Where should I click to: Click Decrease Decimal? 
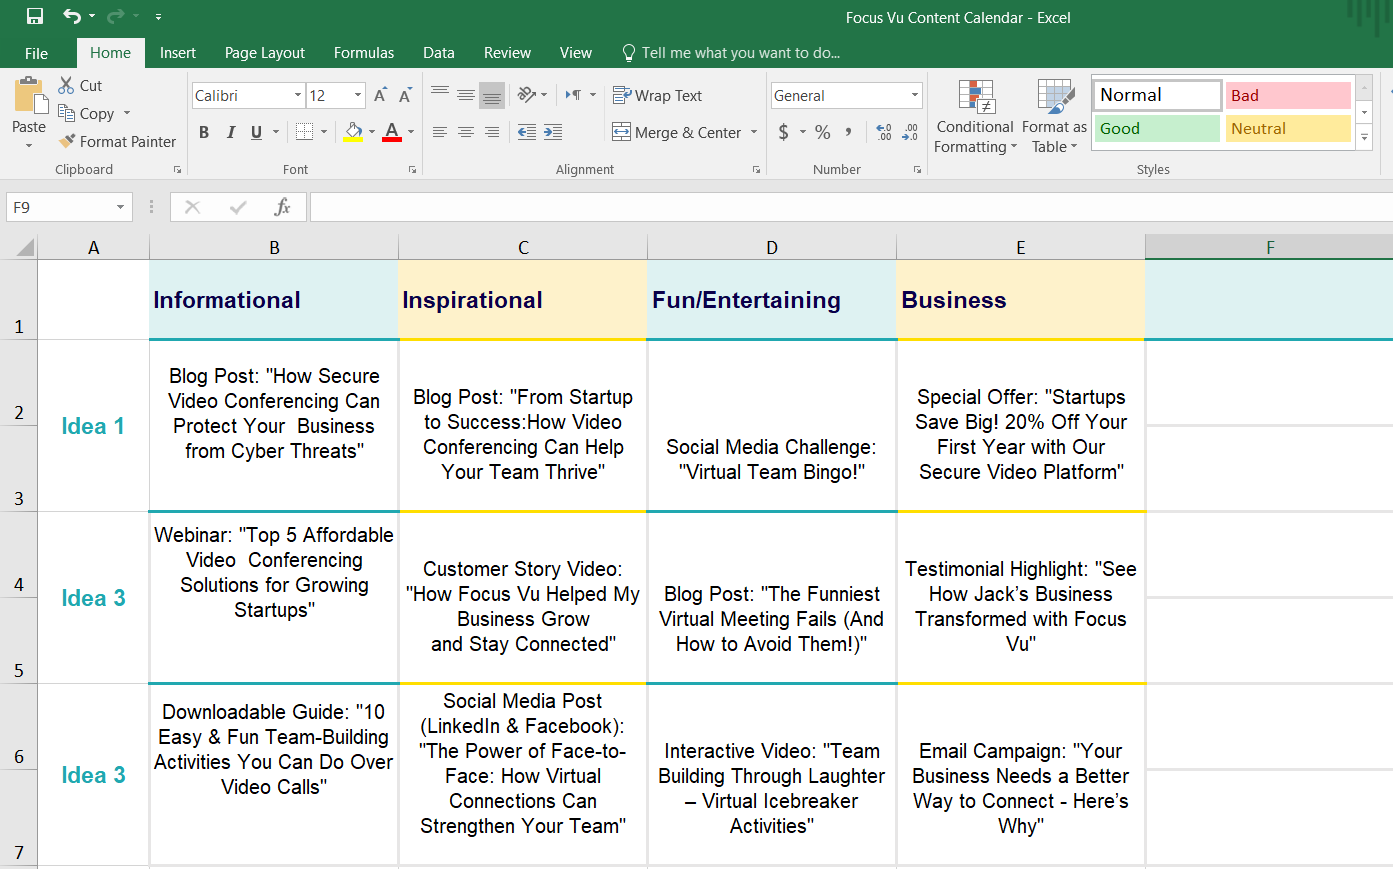[909, 132]
